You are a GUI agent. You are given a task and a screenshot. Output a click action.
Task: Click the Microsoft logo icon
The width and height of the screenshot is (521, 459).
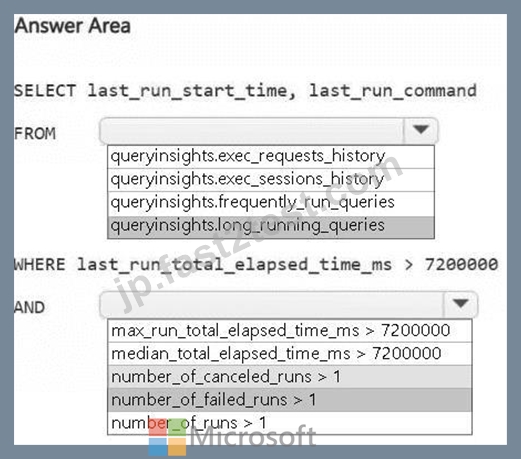167,437
